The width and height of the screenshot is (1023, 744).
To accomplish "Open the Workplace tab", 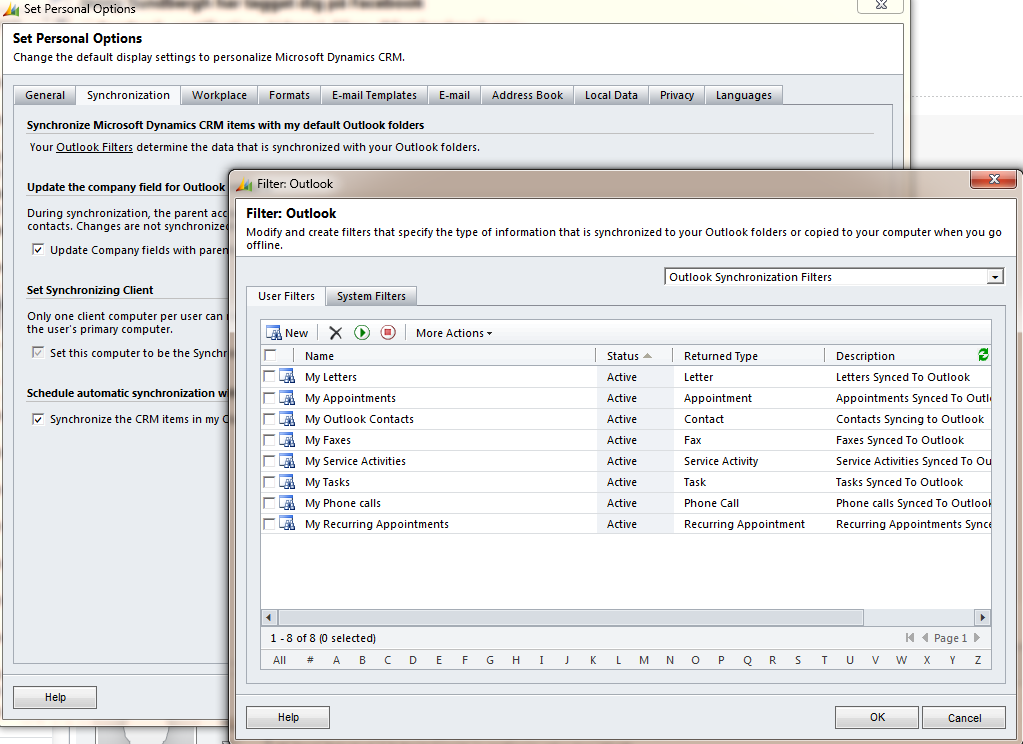I will 219,95.
